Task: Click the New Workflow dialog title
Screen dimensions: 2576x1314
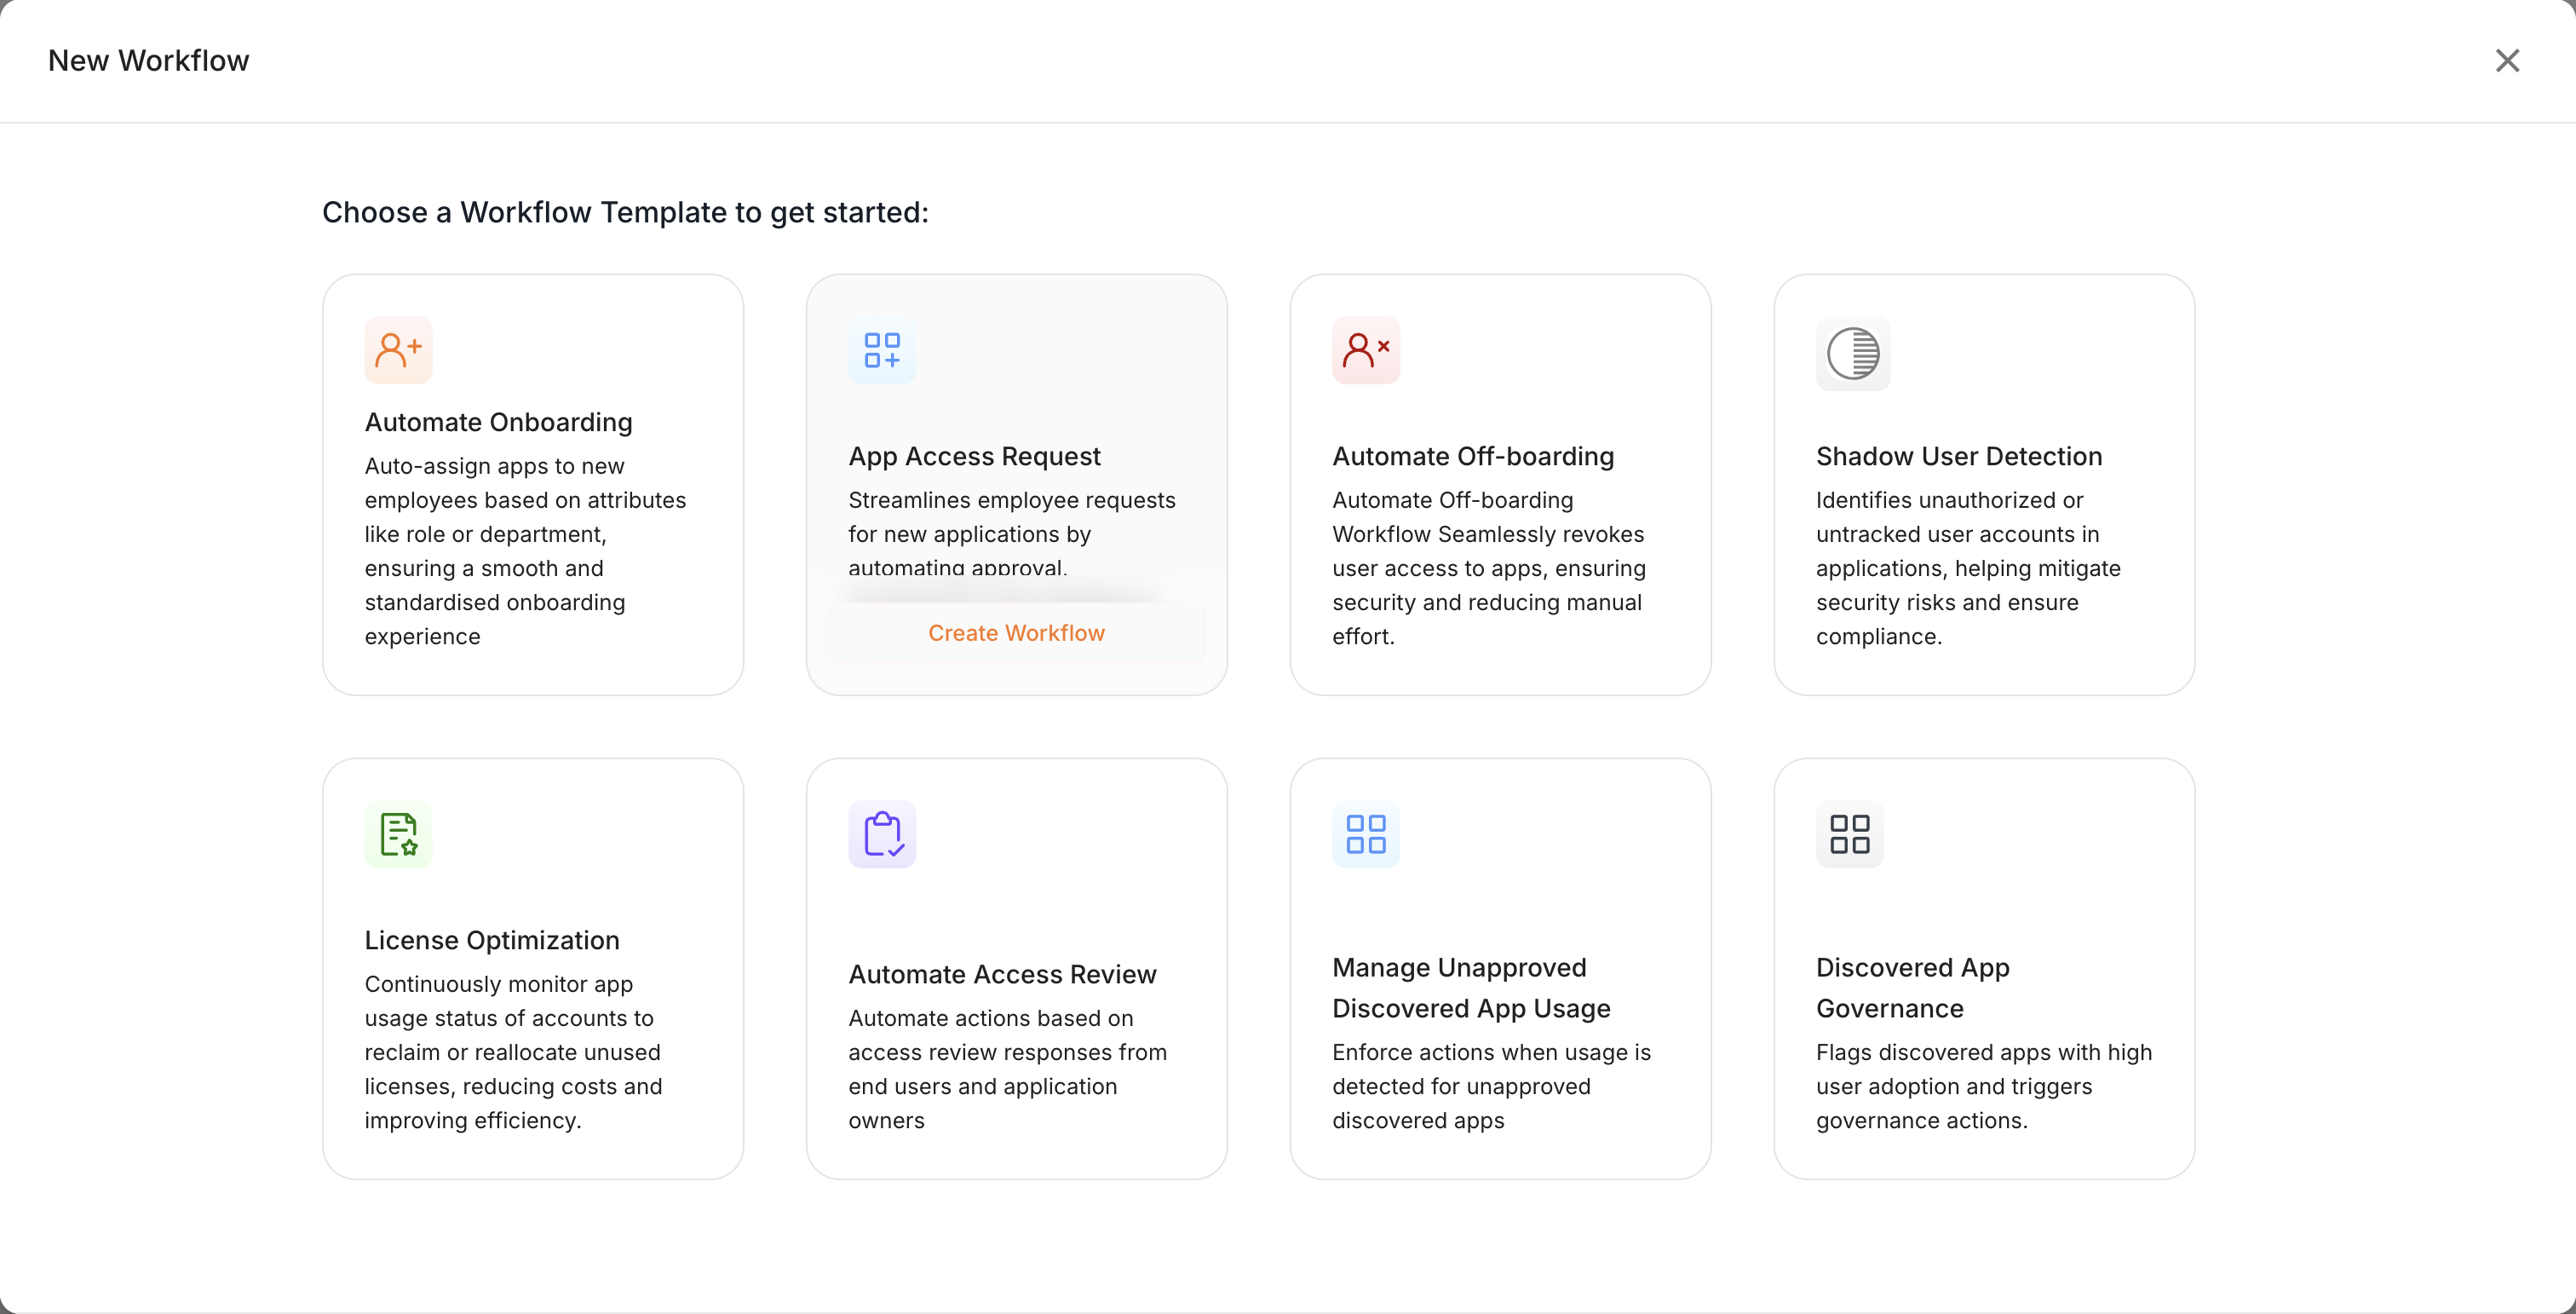Action: pyautogui.click(x=148, y=61)
